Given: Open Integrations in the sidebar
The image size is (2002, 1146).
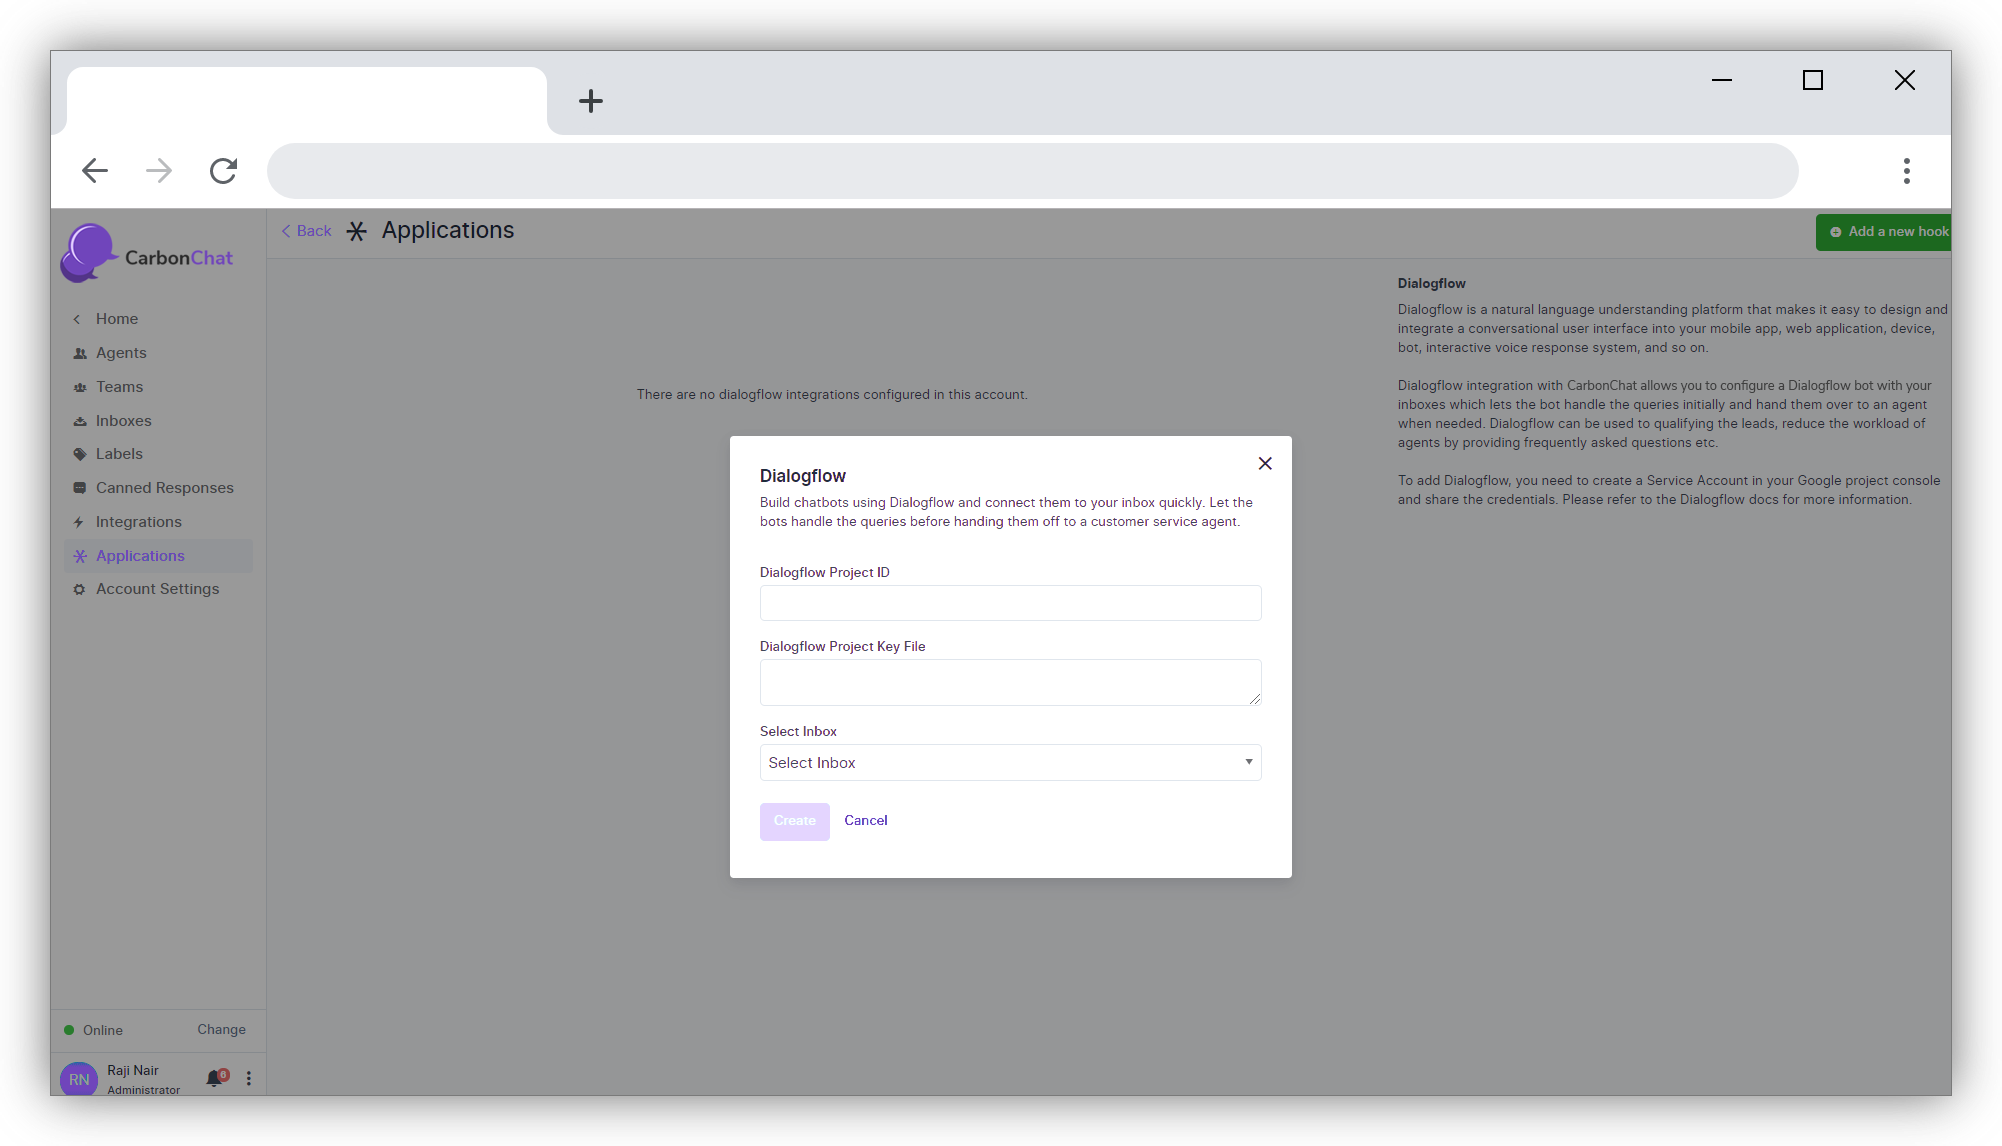Looking at the screenshot, I should 138,522.
